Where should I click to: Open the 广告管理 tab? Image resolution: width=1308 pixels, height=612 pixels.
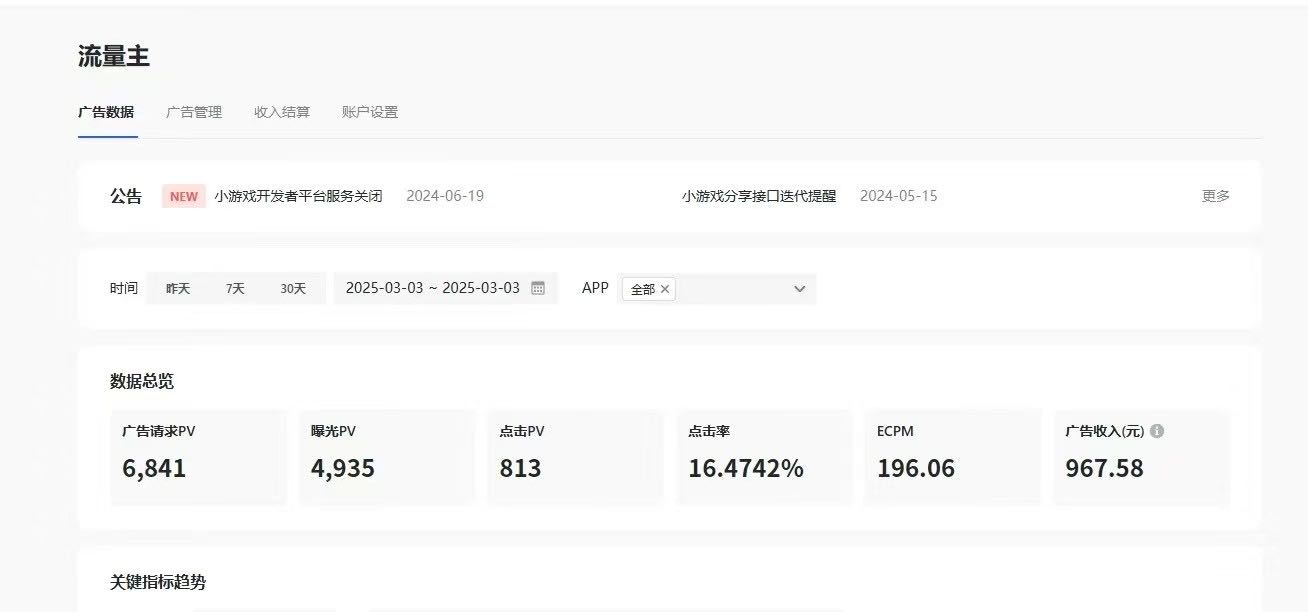pyautogui.click(x=194, y=112)
